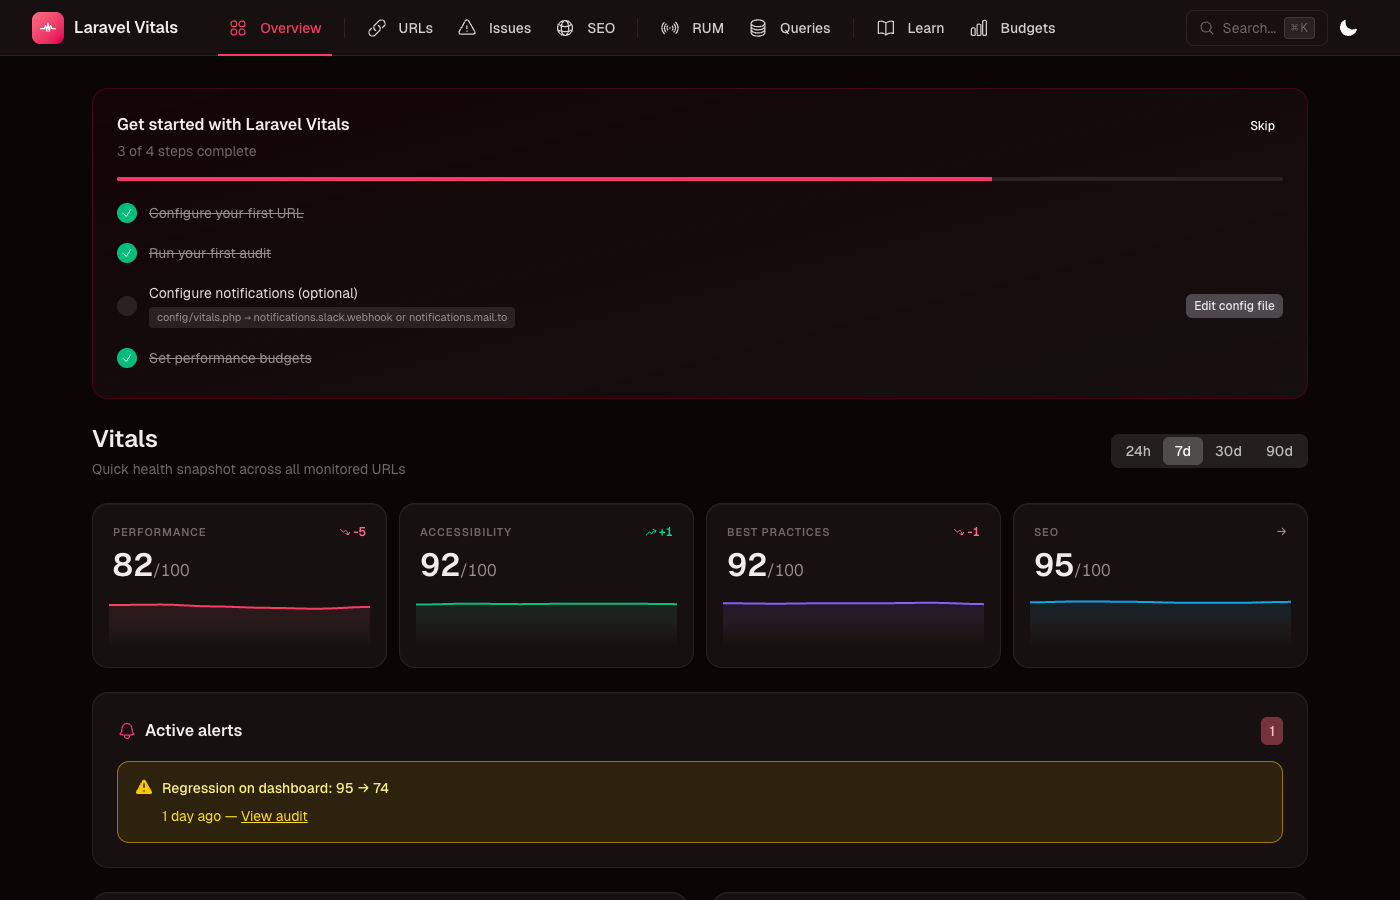1400x900 pixels.
Task: Click the struck-through 'Set performance budgets' step
Action: tap(230, 358)
